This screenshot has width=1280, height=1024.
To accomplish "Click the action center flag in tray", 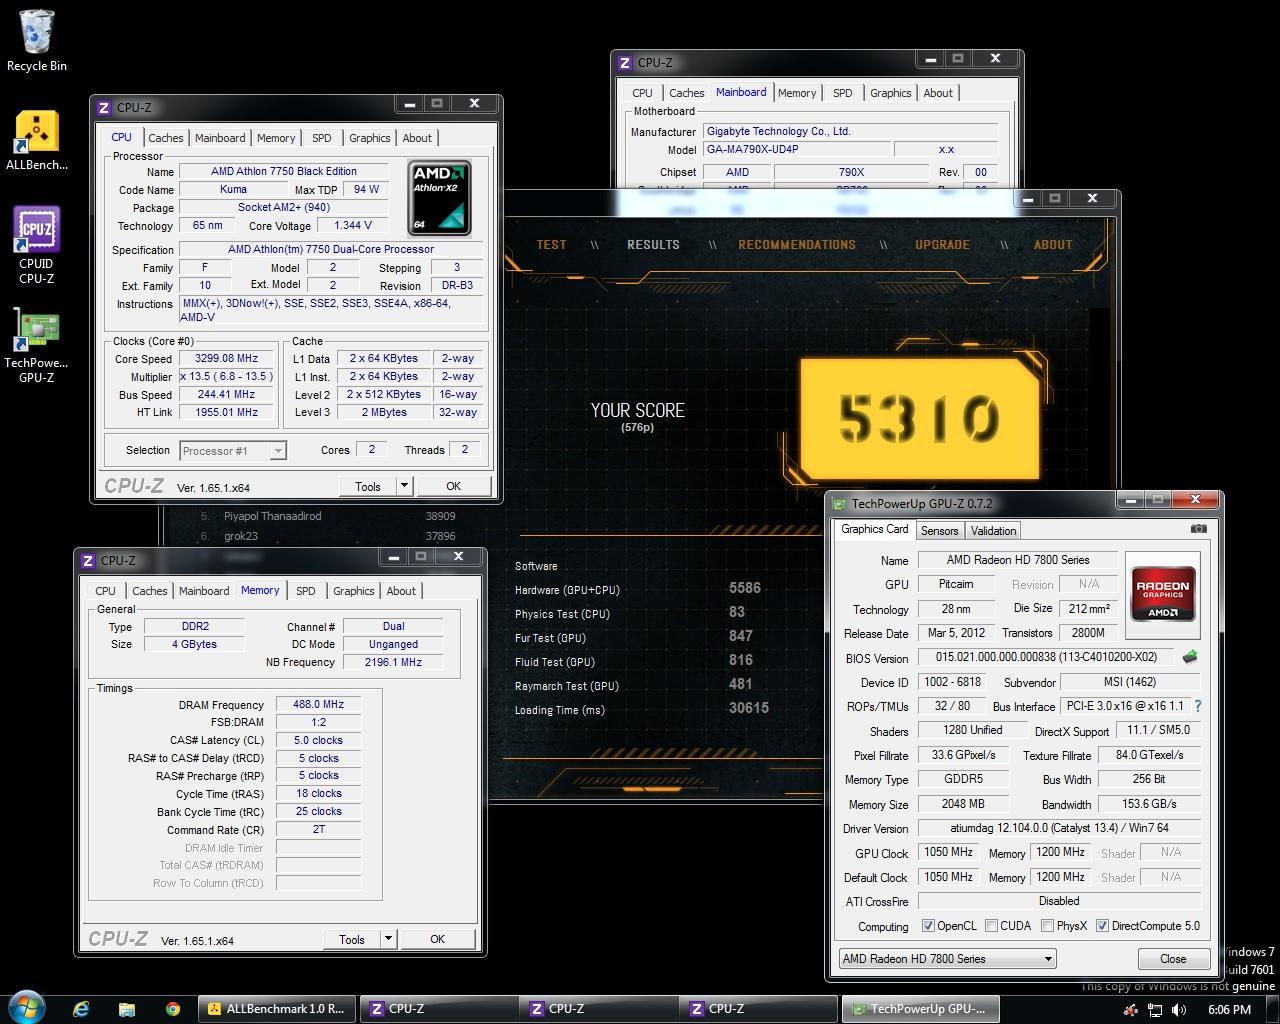I will 1132,1010.
